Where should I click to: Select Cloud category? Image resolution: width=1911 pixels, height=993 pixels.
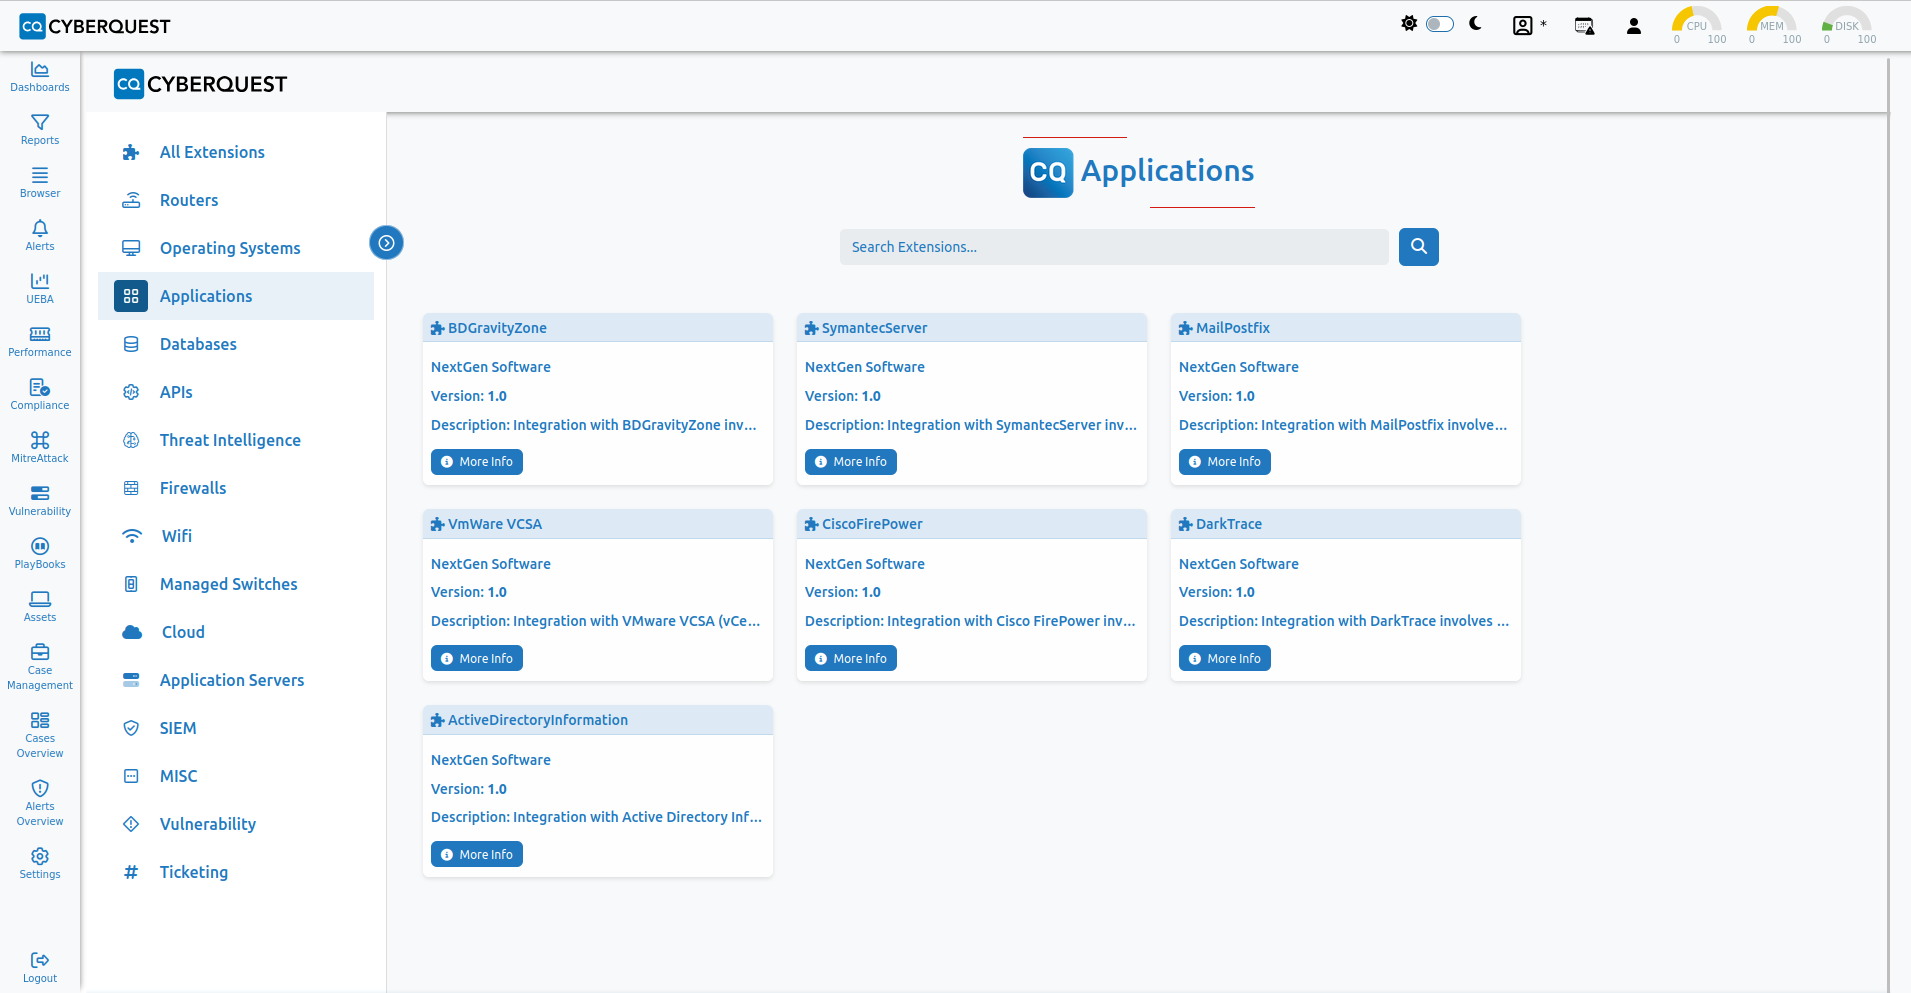[236, 632]
